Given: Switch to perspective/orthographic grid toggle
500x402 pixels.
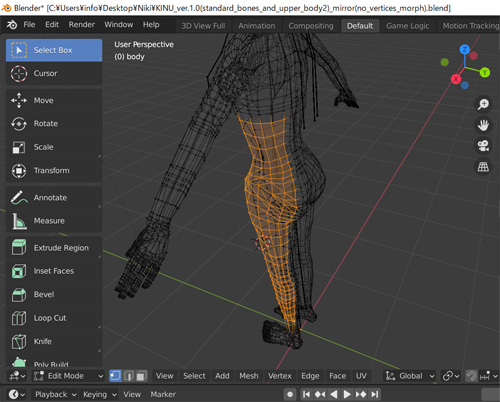Looking at the screenshot, I should pyautogui.click(x=483, y=166).
